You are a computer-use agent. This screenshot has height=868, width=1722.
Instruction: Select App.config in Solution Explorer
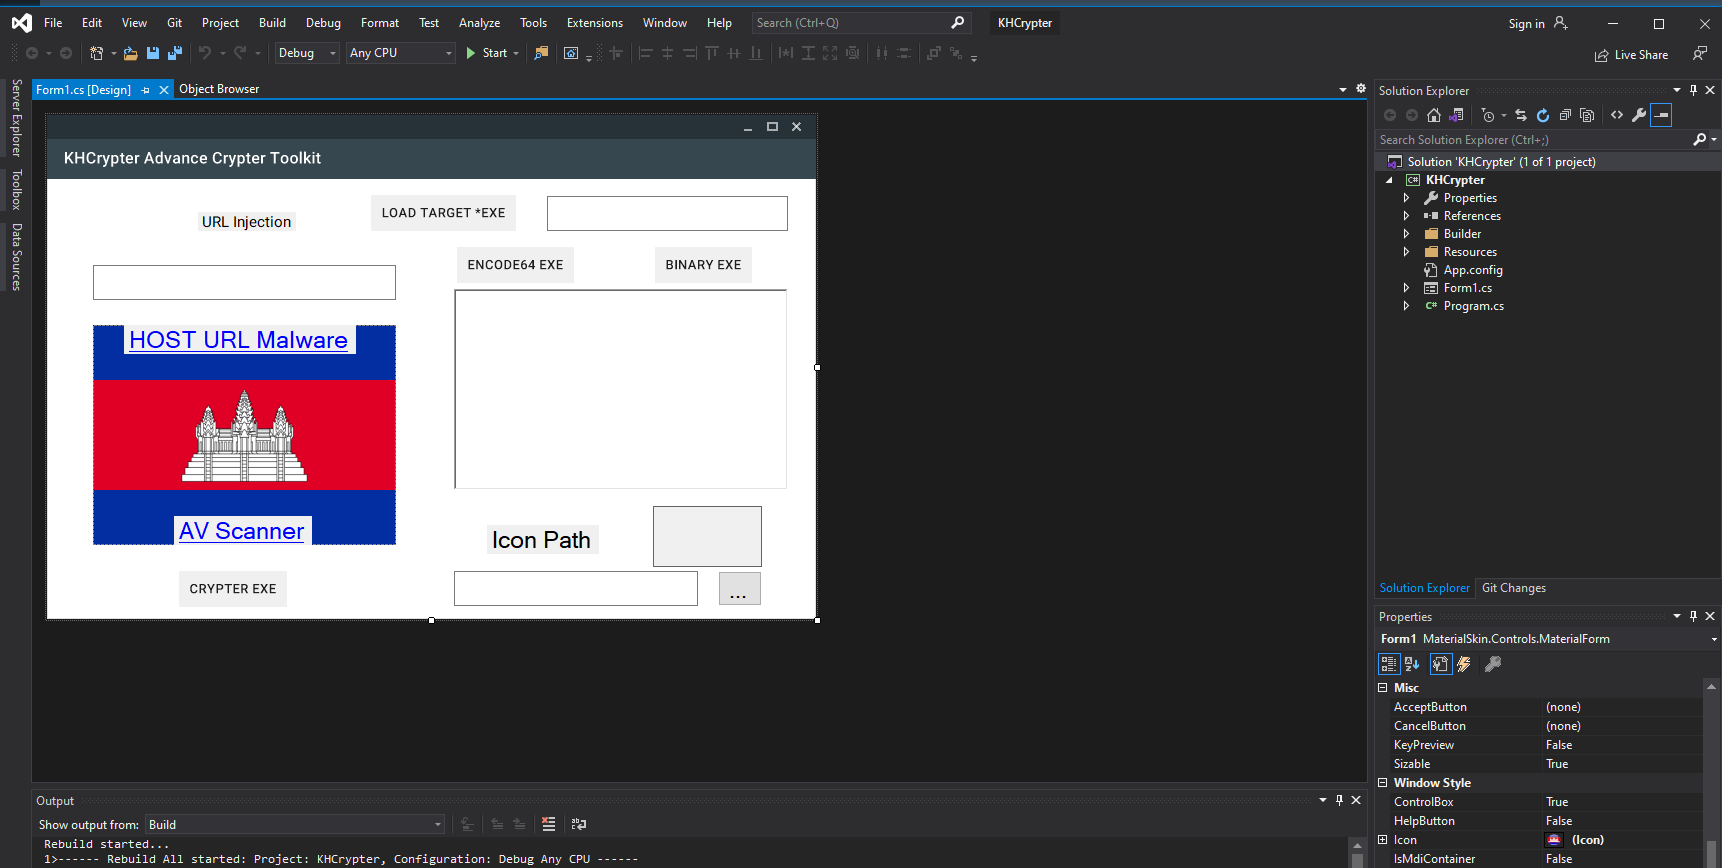(x=1473, y=270)
